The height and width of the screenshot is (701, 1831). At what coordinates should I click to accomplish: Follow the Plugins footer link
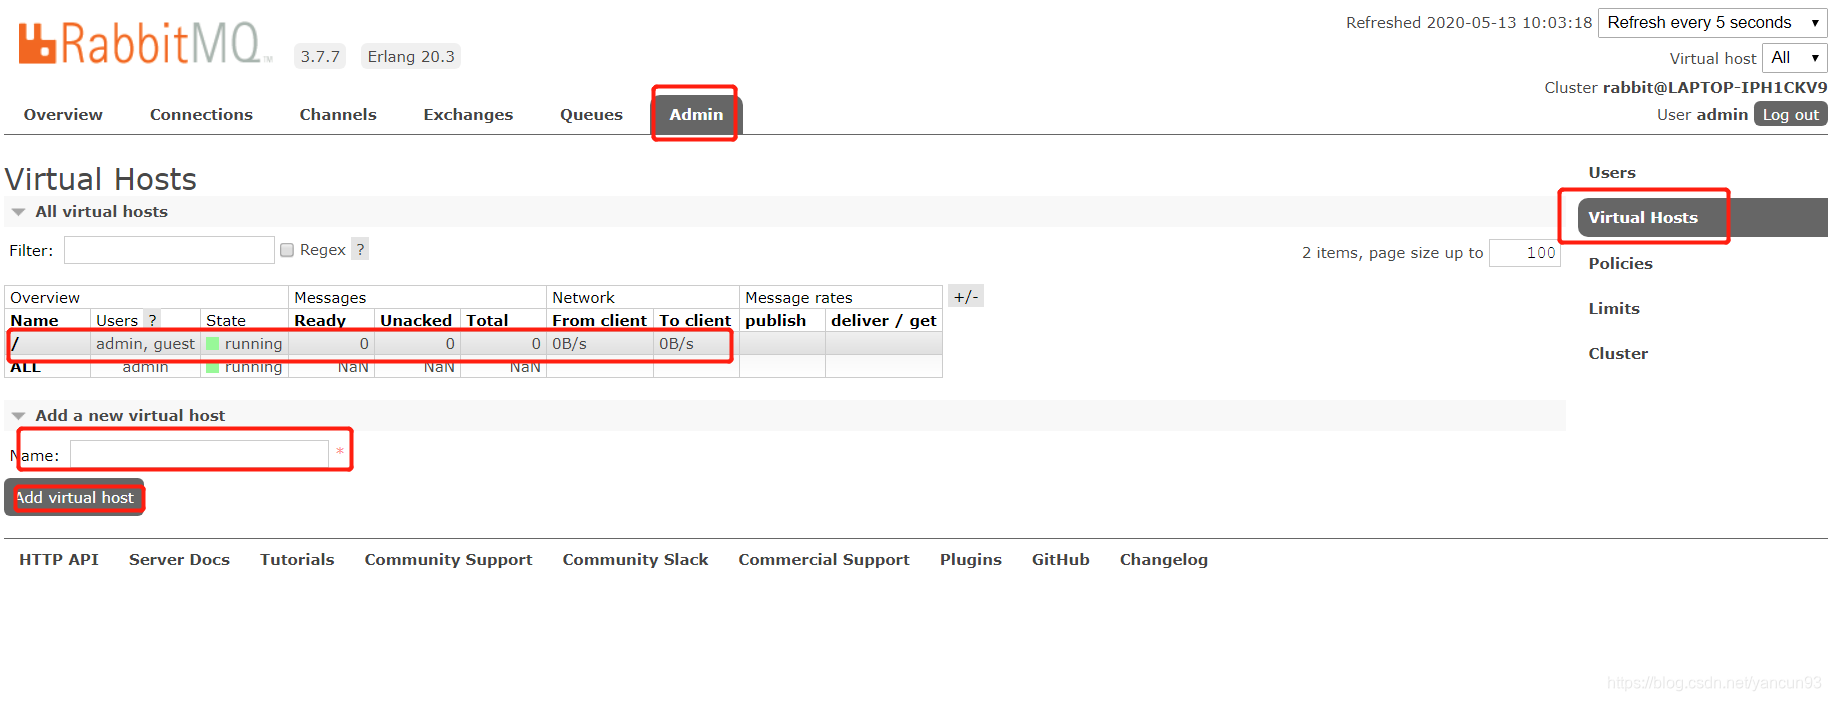click(x=970, y=559)
